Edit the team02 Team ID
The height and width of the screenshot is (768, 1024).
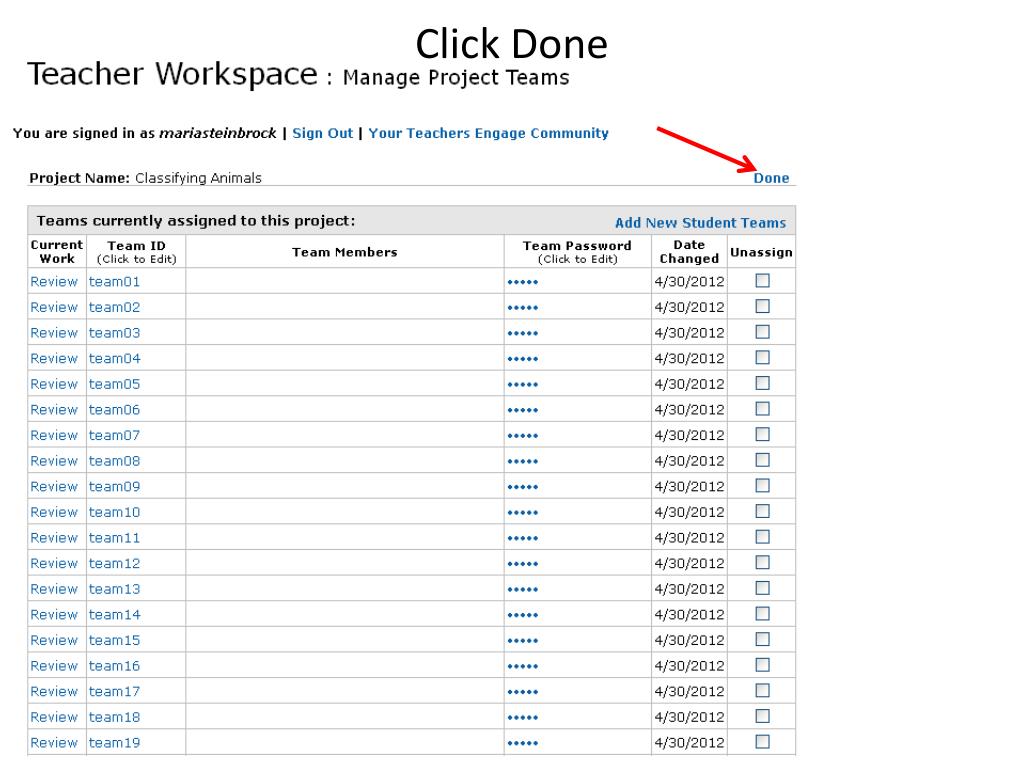tap(114, 307)
